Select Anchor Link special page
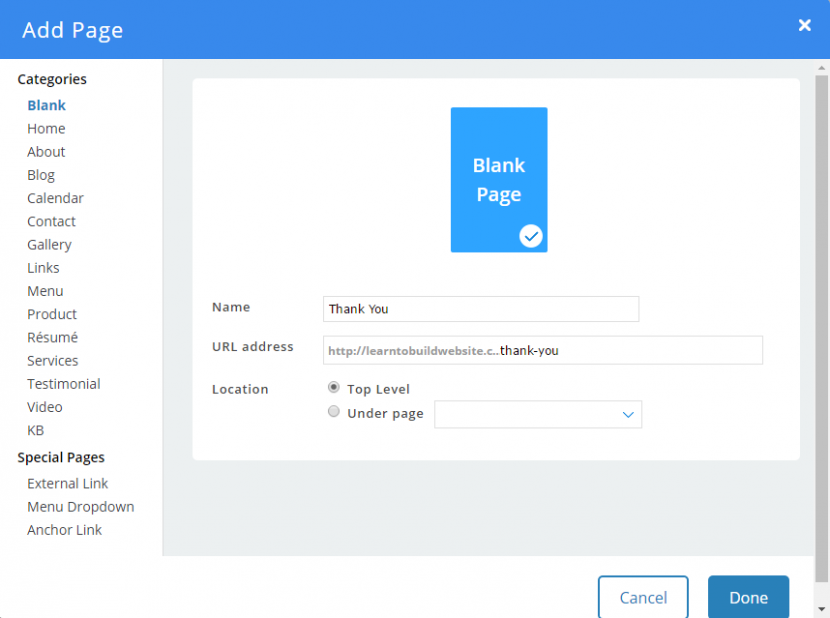This screenshot has width=830, height=618. (x=65, y=530)
